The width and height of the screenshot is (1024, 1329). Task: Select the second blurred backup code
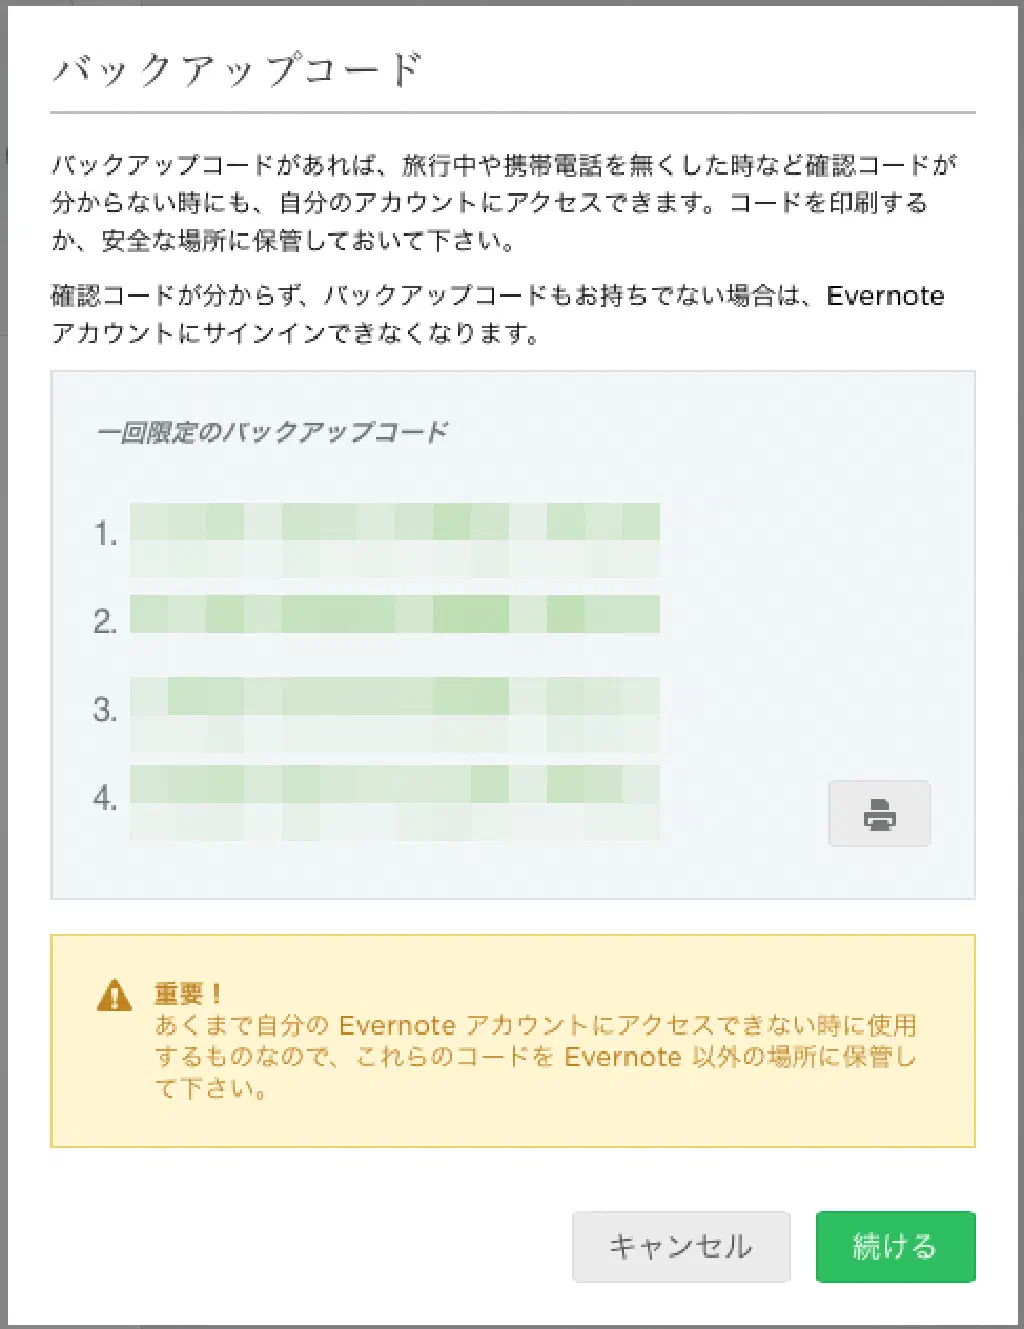point(394,614)
